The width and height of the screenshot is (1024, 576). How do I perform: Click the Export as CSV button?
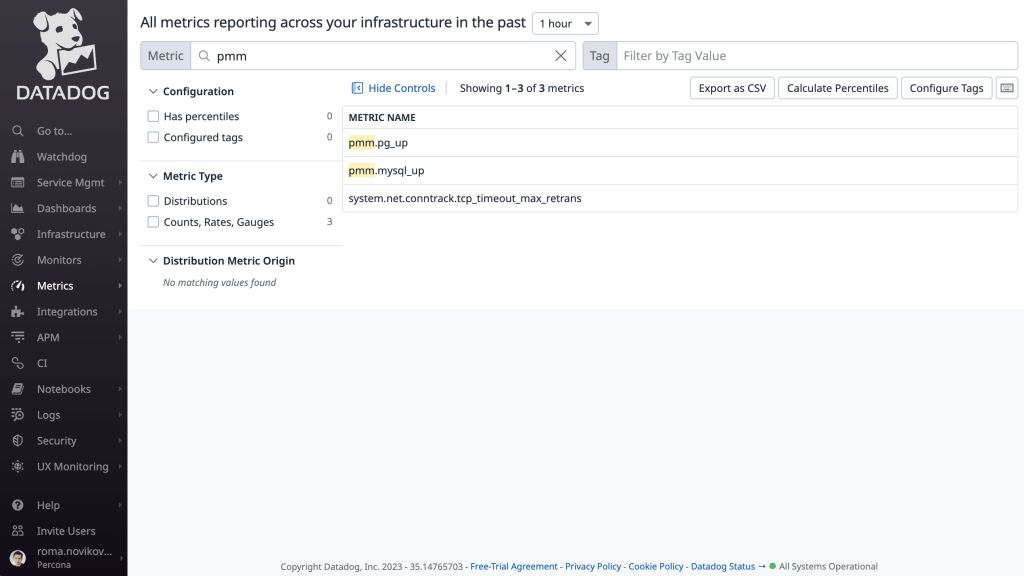[730, 88]
